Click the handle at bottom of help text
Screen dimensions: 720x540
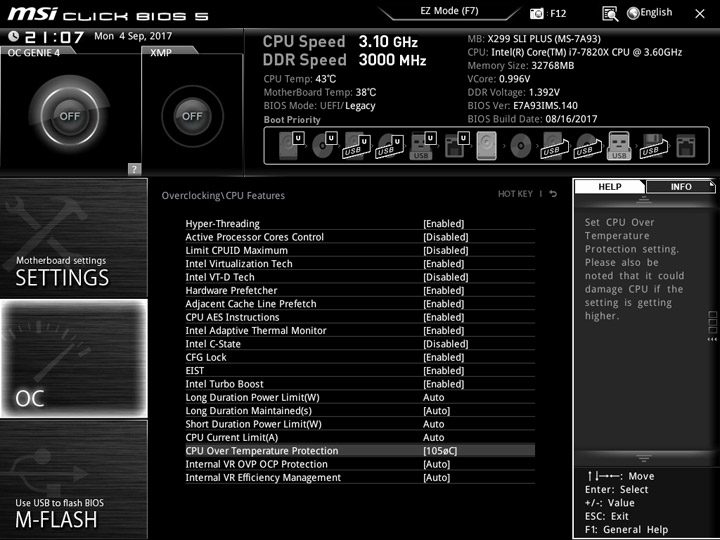(643, 458)
